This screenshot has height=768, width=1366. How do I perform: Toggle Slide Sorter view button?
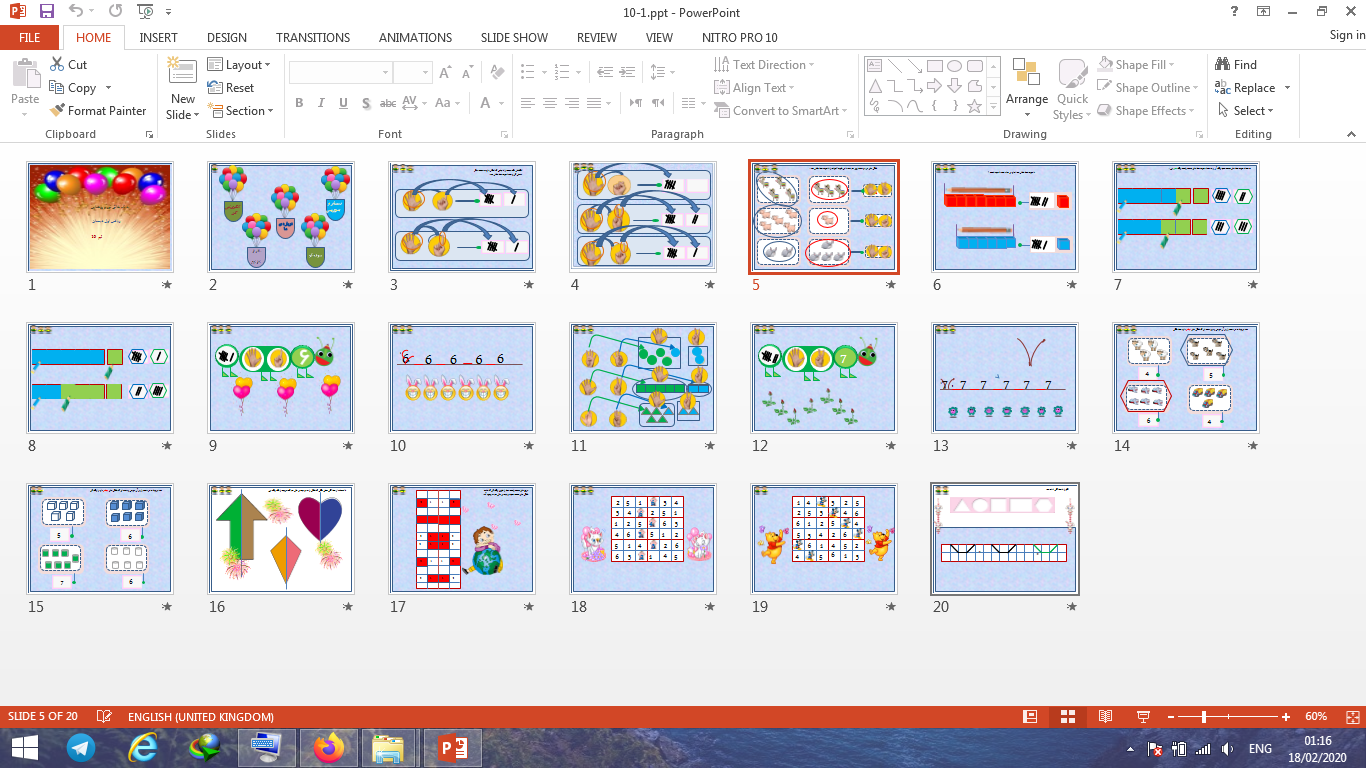click(x=1068, y=717)
